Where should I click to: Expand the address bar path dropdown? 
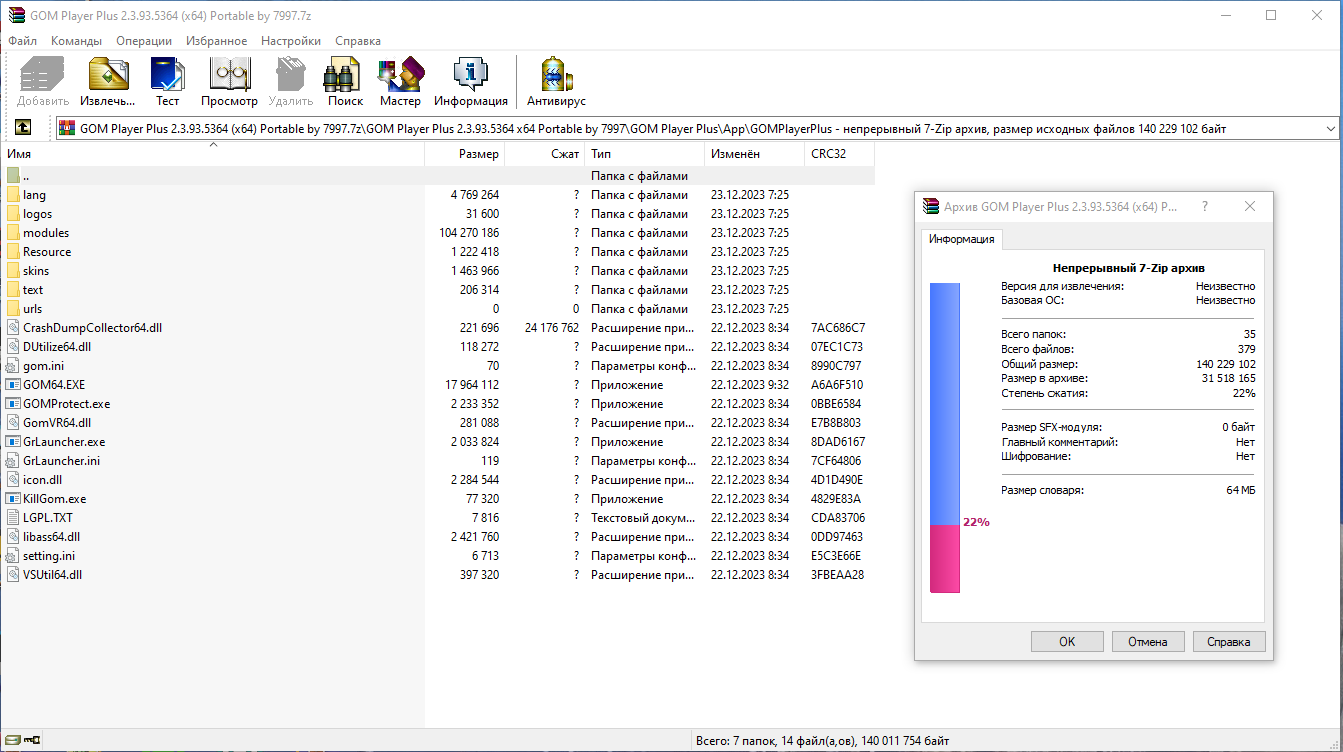pos(1330,128)
